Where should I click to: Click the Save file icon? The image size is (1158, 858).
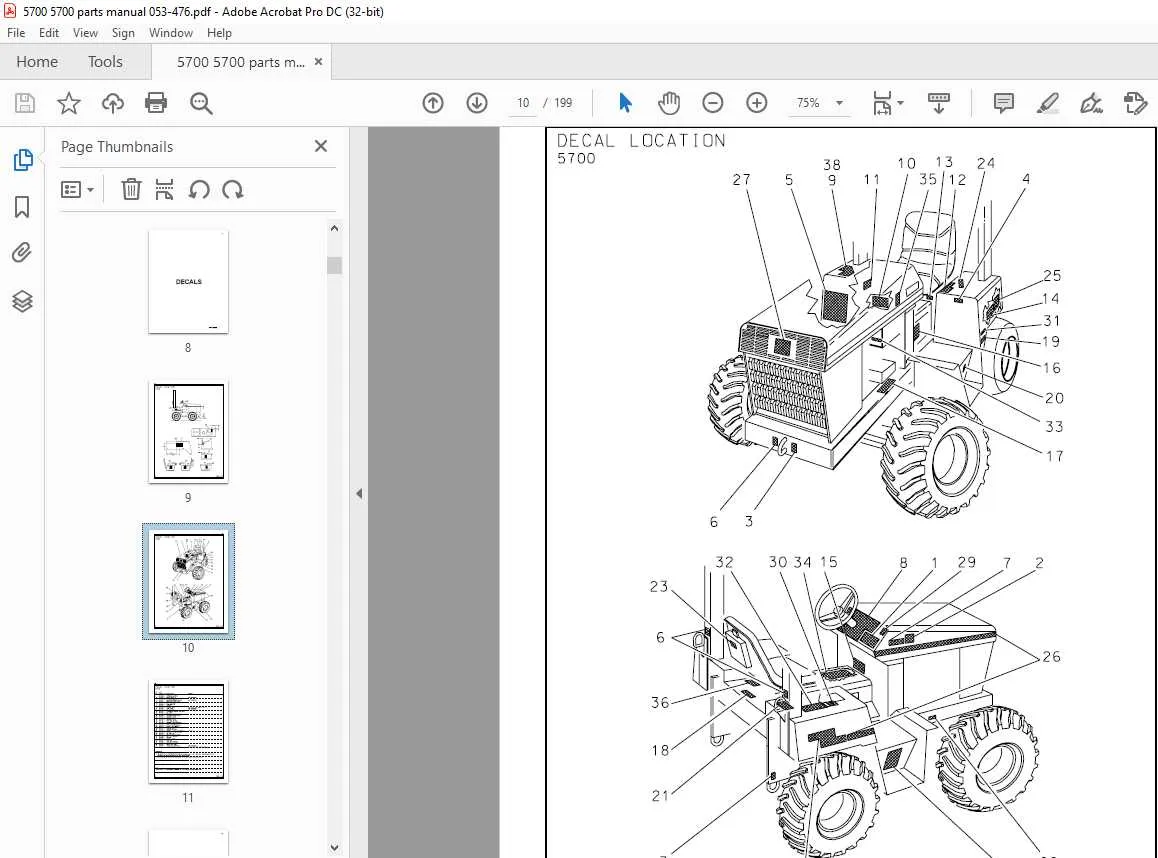25,103
